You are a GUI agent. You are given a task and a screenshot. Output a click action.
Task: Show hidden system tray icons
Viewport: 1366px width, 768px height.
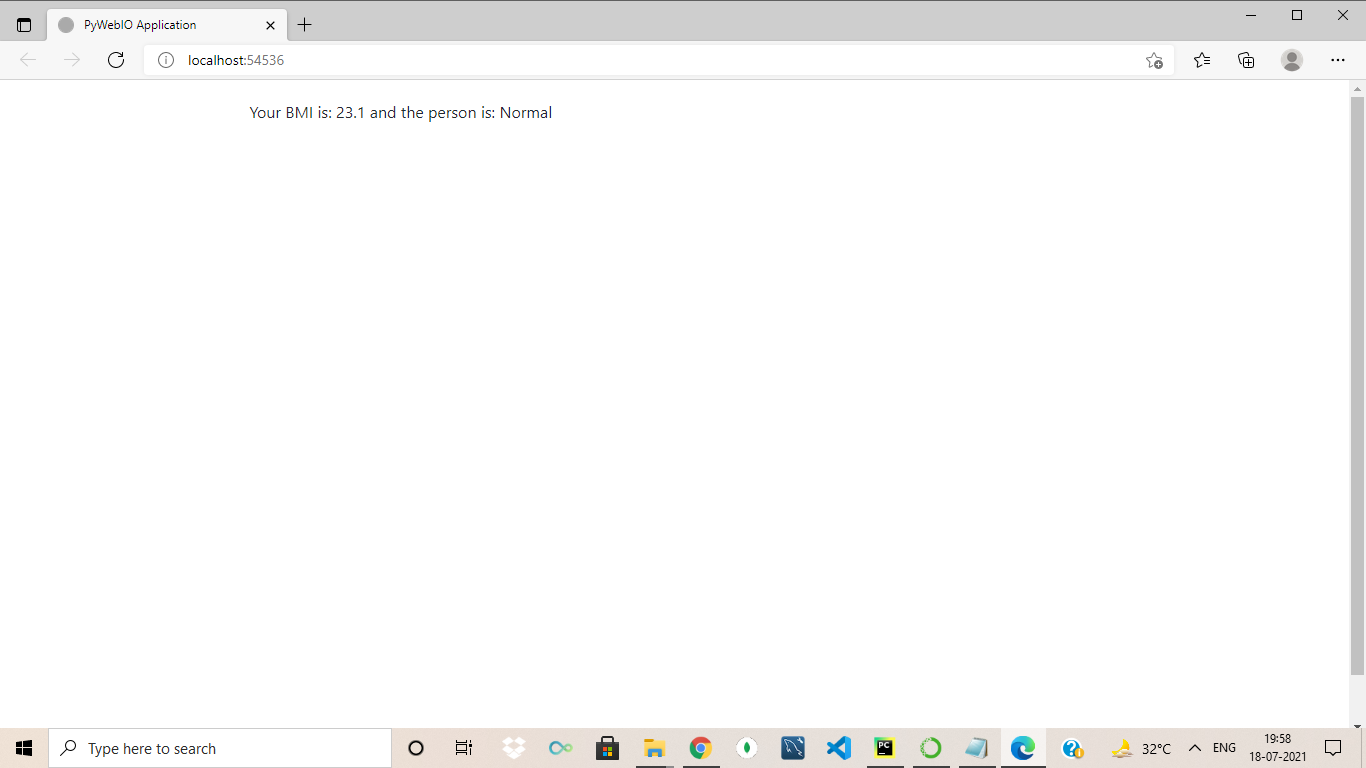point(1194,748)
